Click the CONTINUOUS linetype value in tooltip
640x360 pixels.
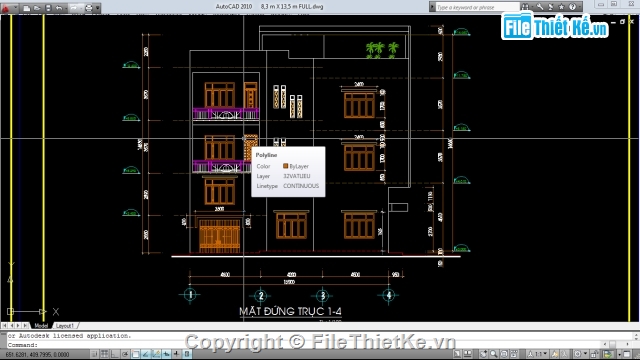click(301, 186)
